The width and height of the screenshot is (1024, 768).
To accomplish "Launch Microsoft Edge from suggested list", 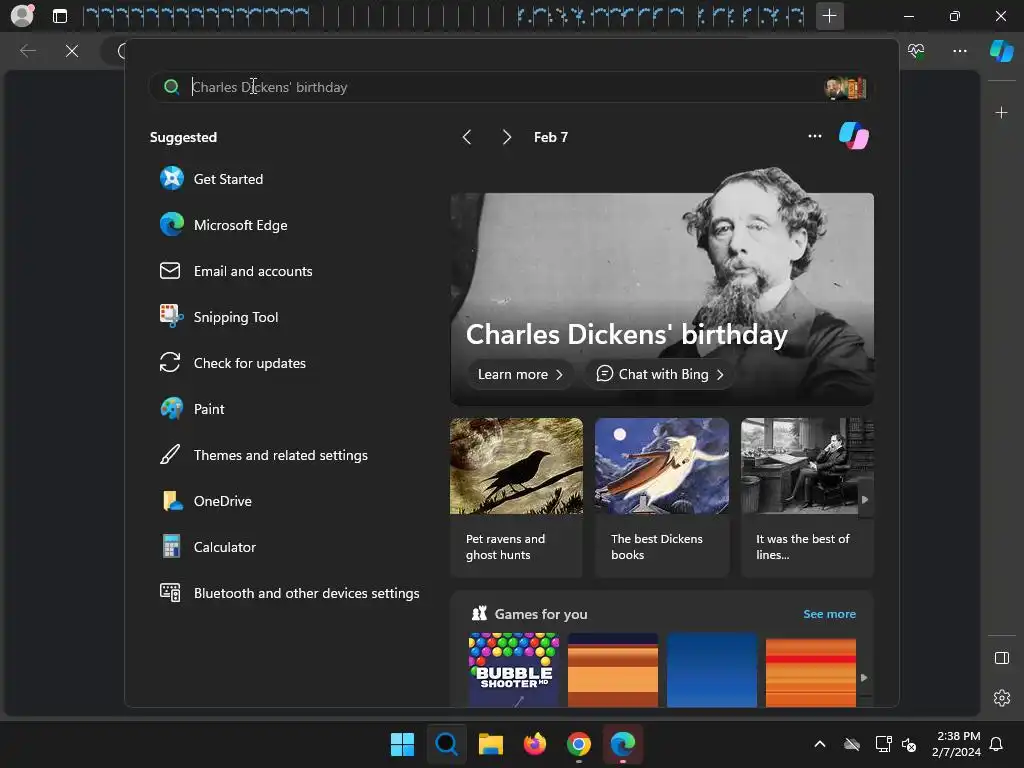I will tap(223, 225).
